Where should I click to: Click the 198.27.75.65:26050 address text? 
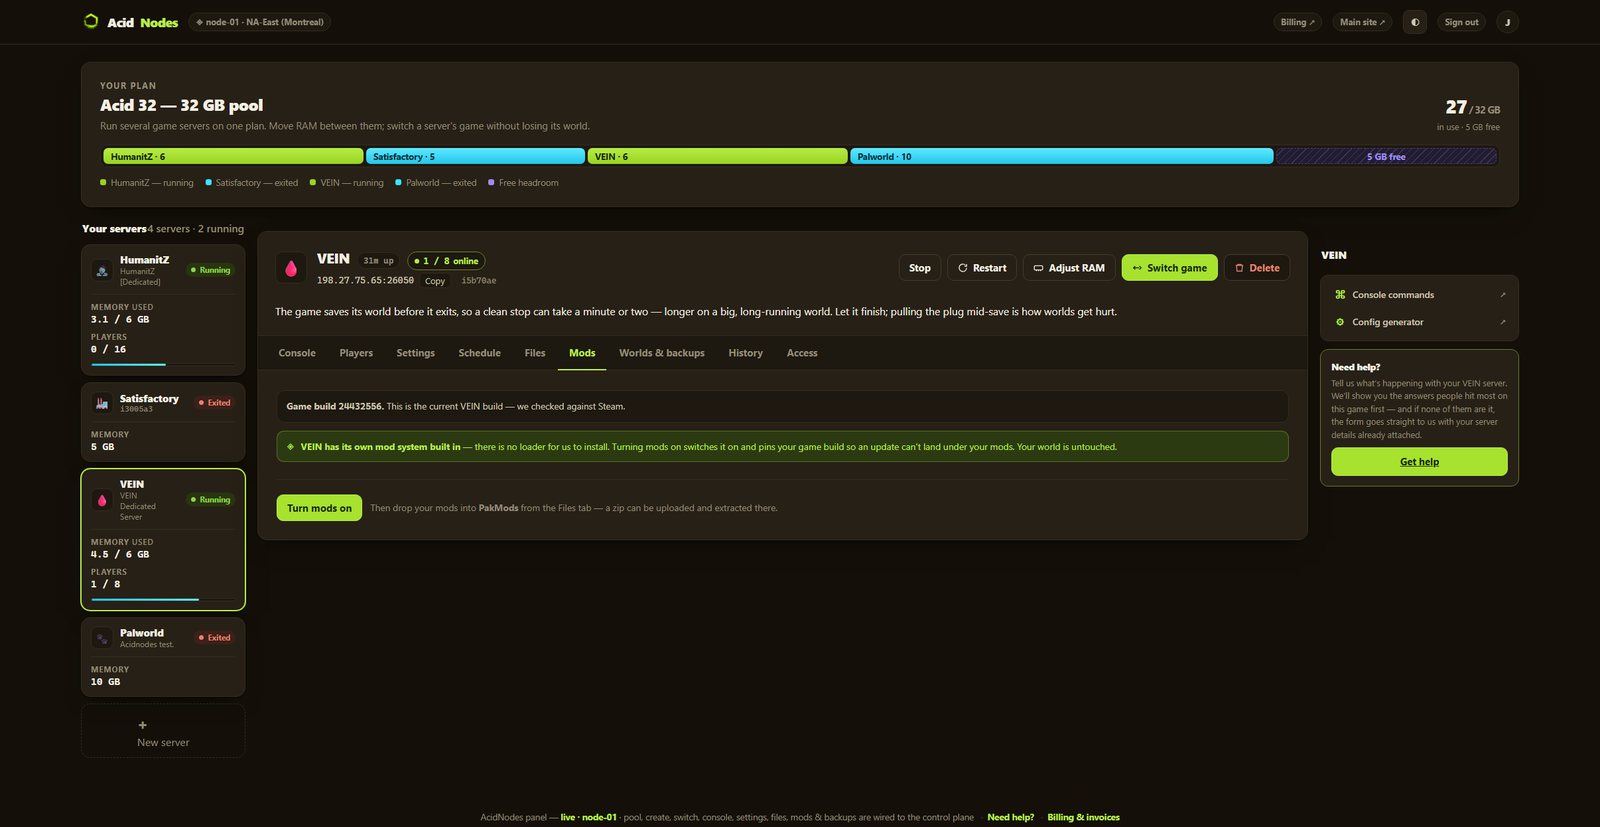click(x=365, y=281)
